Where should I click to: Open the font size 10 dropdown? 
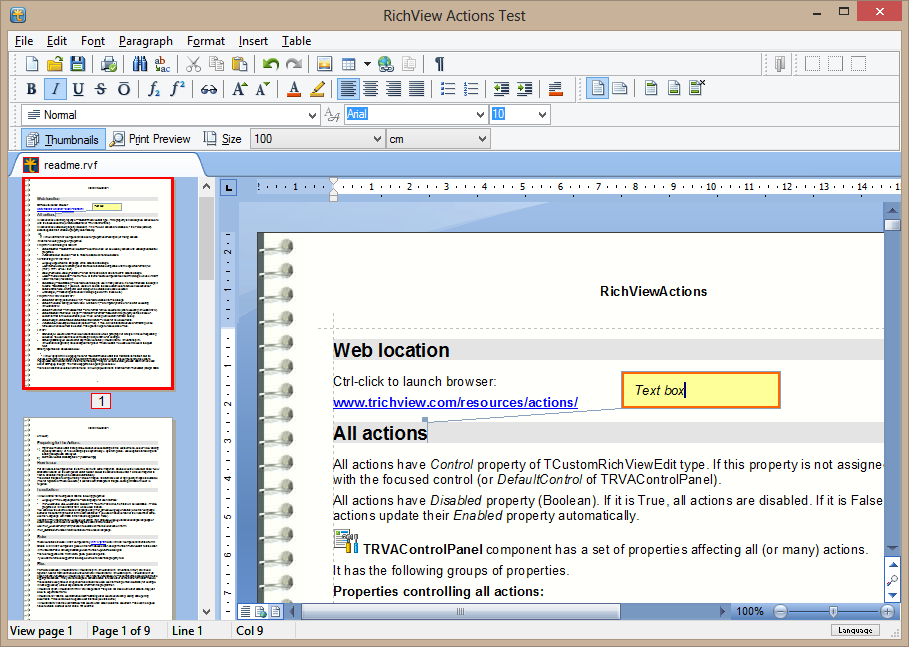click(x=542, y=115)
